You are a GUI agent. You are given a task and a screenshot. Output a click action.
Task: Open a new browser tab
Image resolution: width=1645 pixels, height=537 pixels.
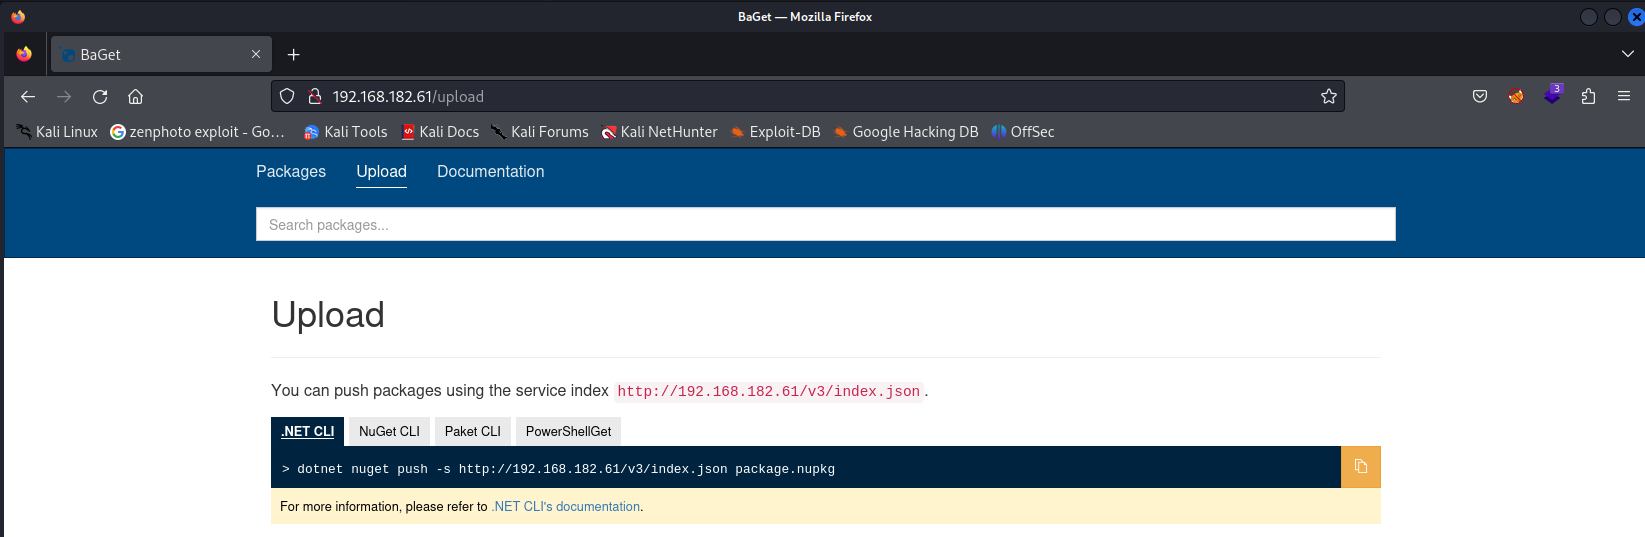[x=293, y=55]
